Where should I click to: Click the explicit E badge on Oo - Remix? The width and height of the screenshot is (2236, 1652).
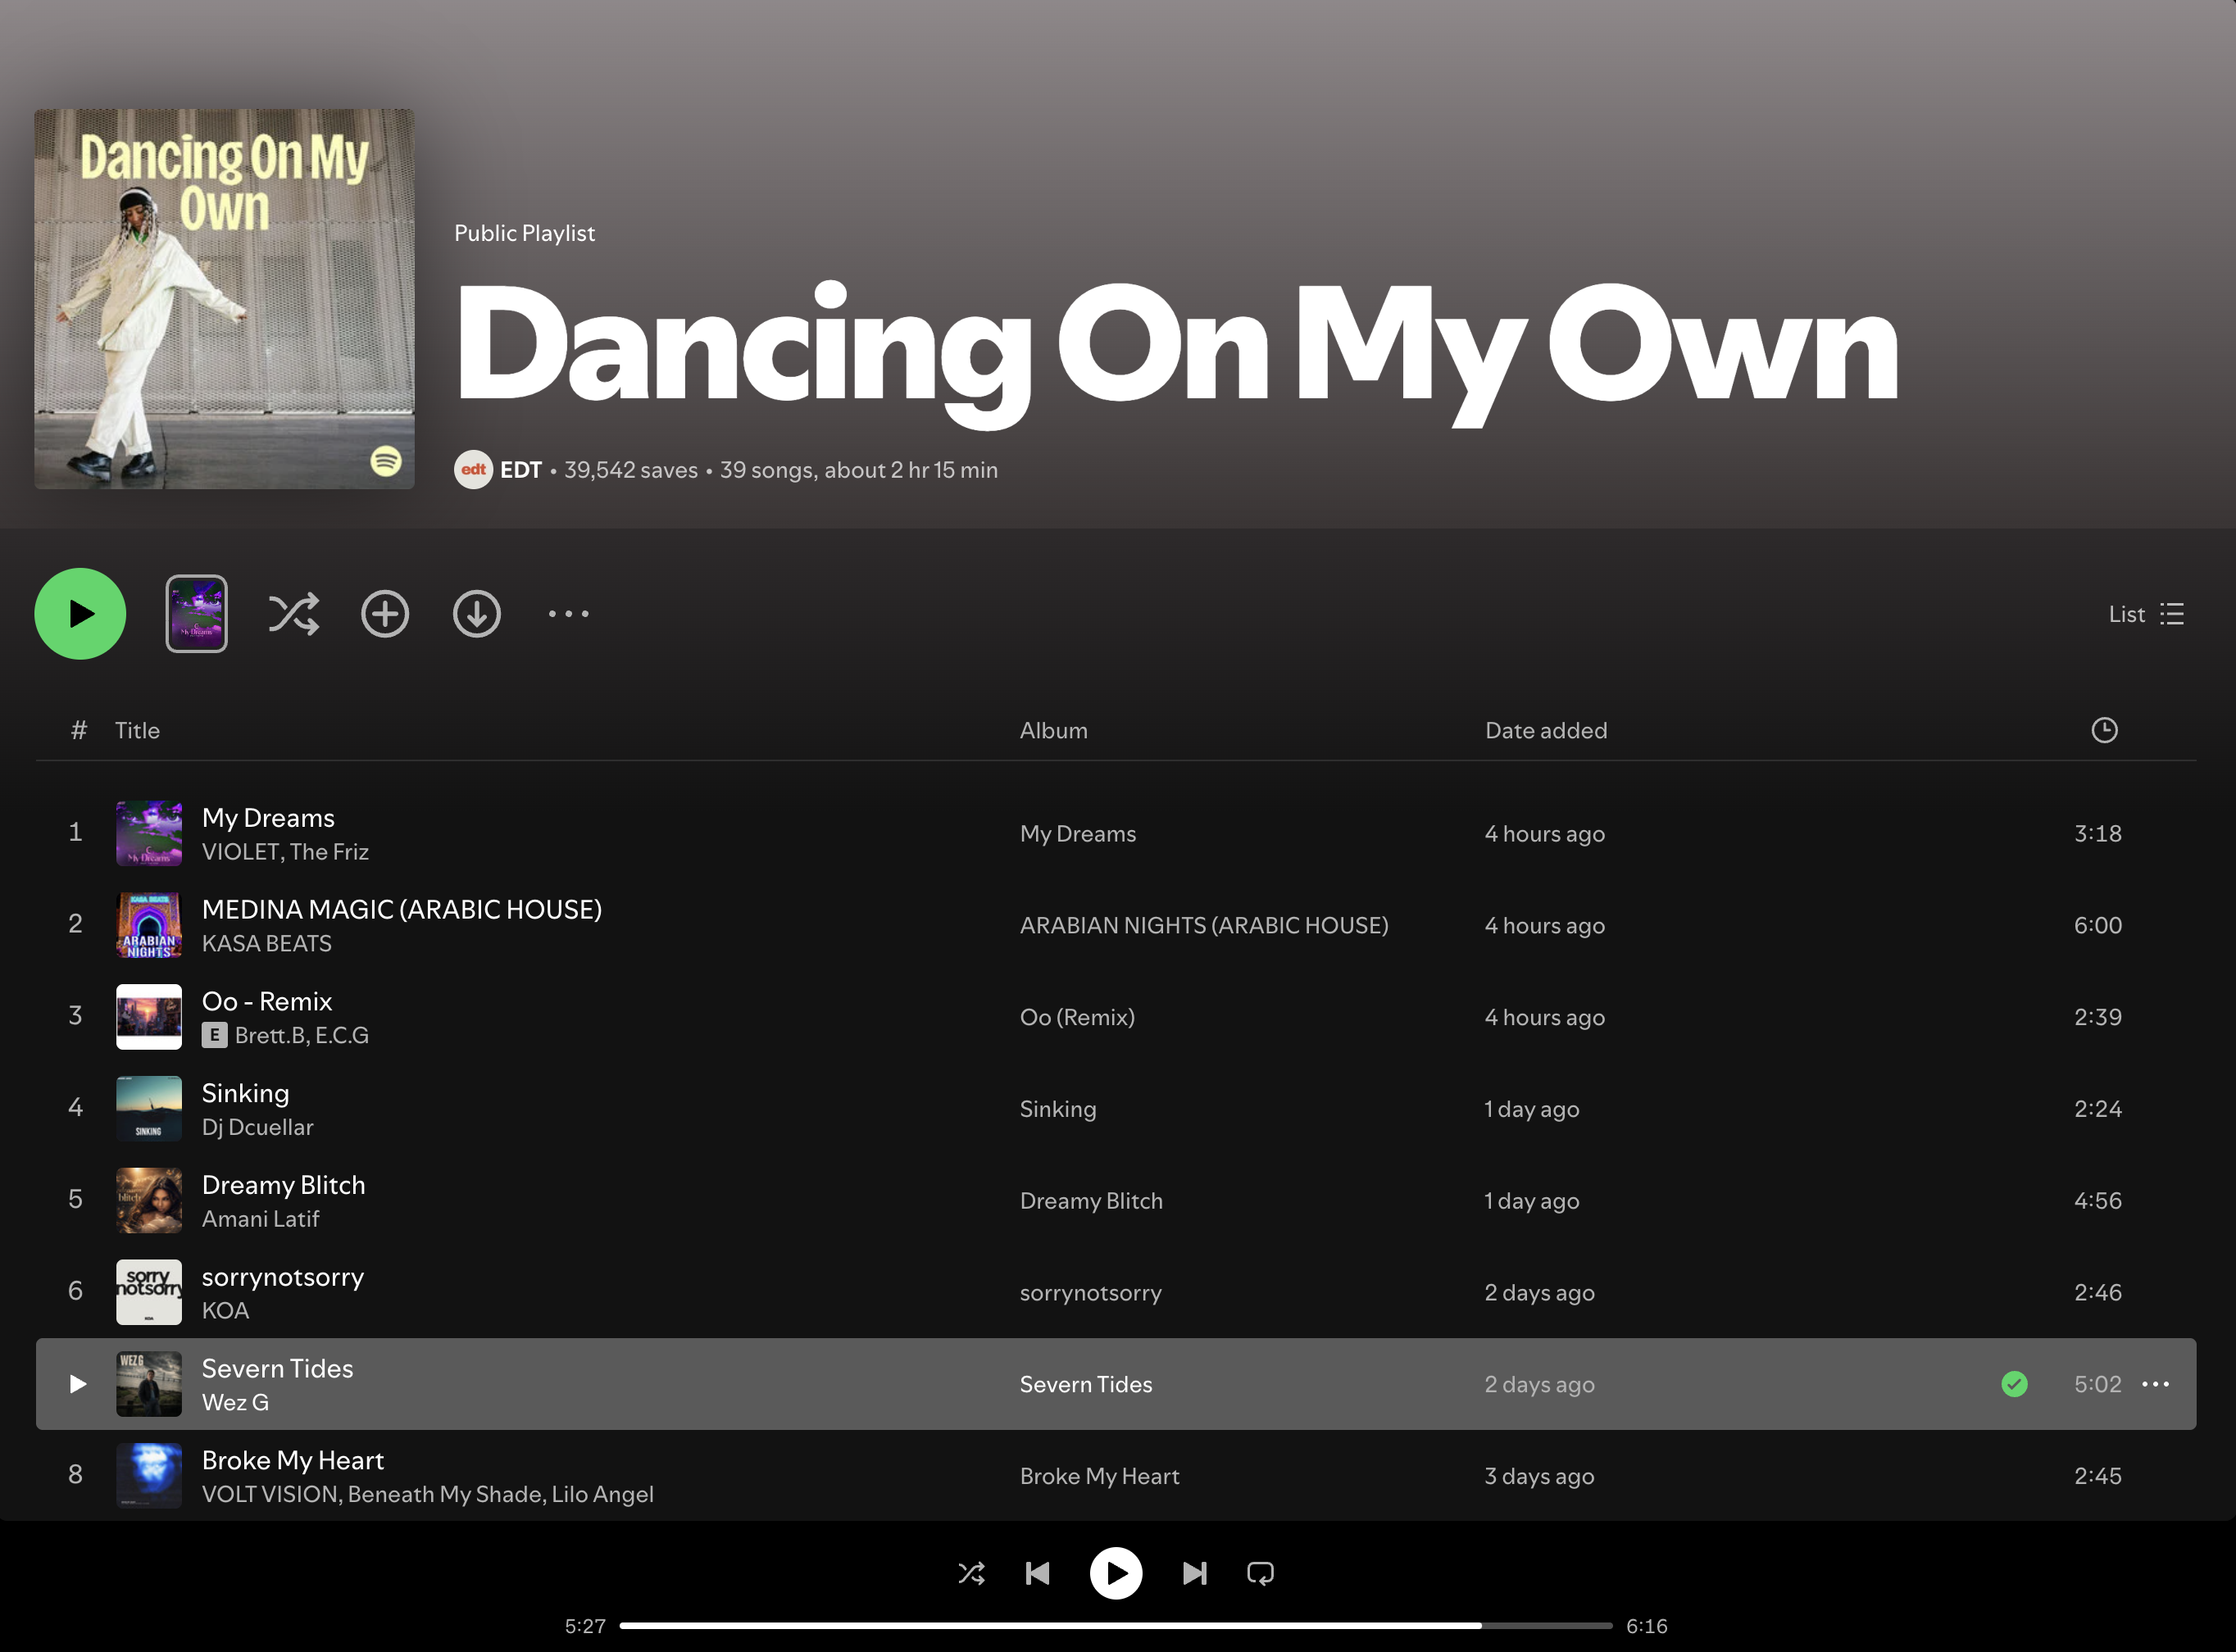pyautogui.click(x=214, y=1035)
